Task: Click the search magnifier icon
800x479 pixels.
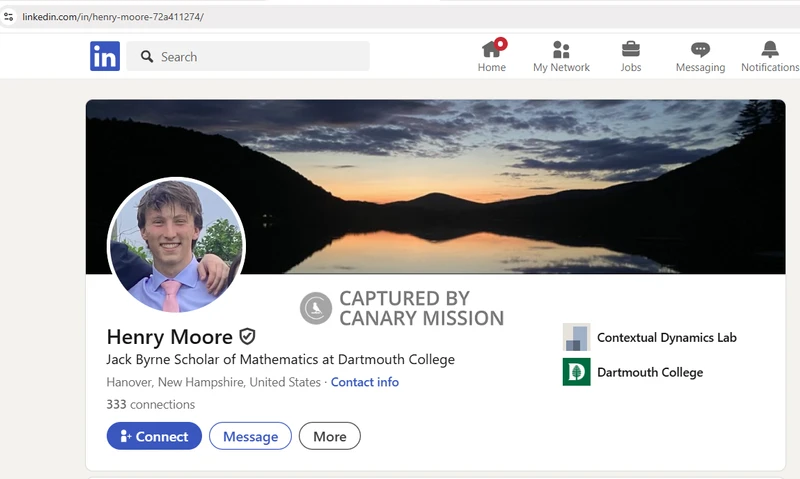Action: 147,57
